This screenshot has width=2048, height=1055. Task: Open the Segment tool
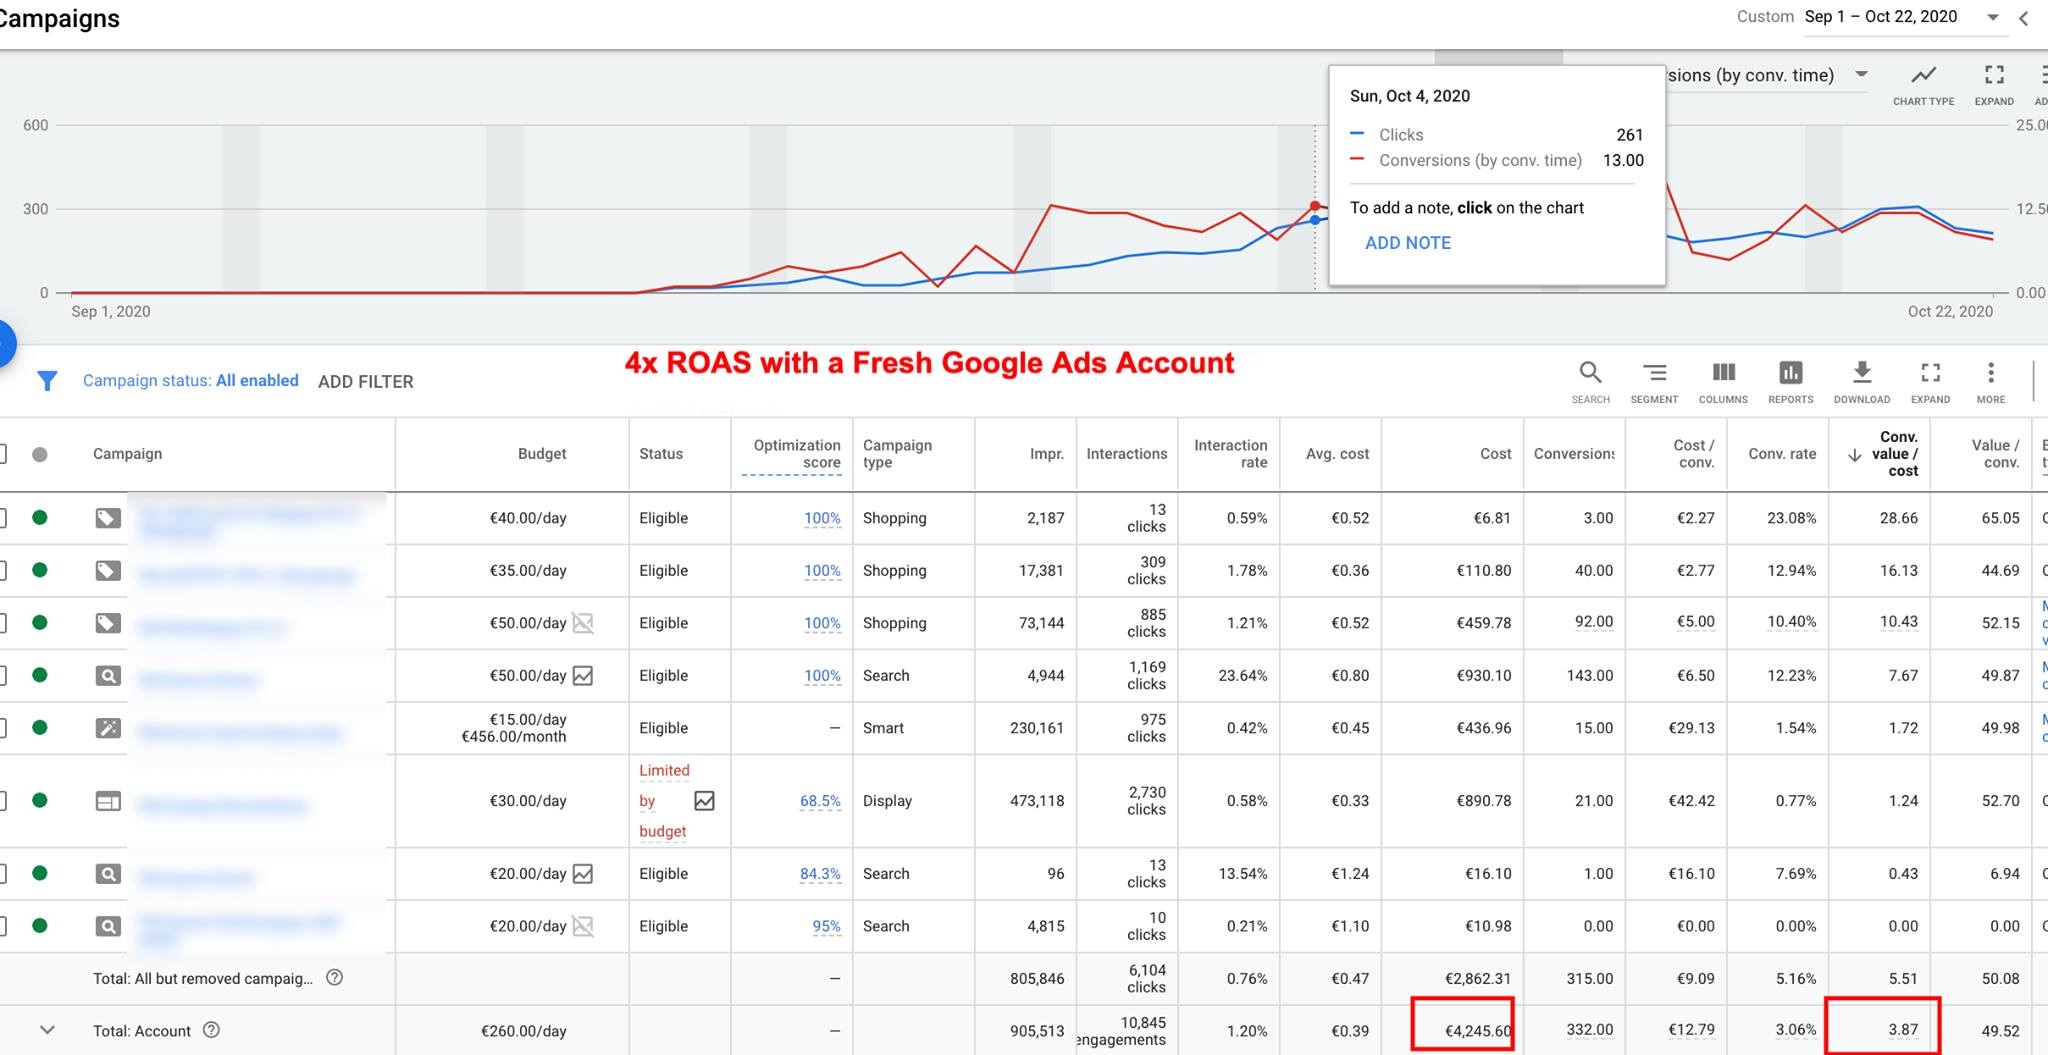point(1654,381)
